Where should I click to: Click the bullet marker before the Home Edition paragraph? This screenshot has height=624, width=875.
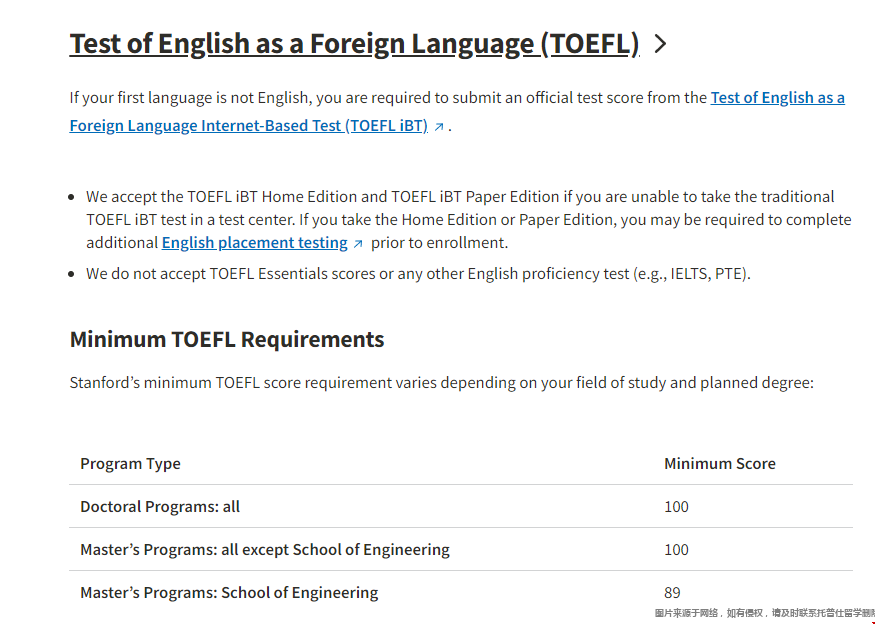tap(72, 198)
